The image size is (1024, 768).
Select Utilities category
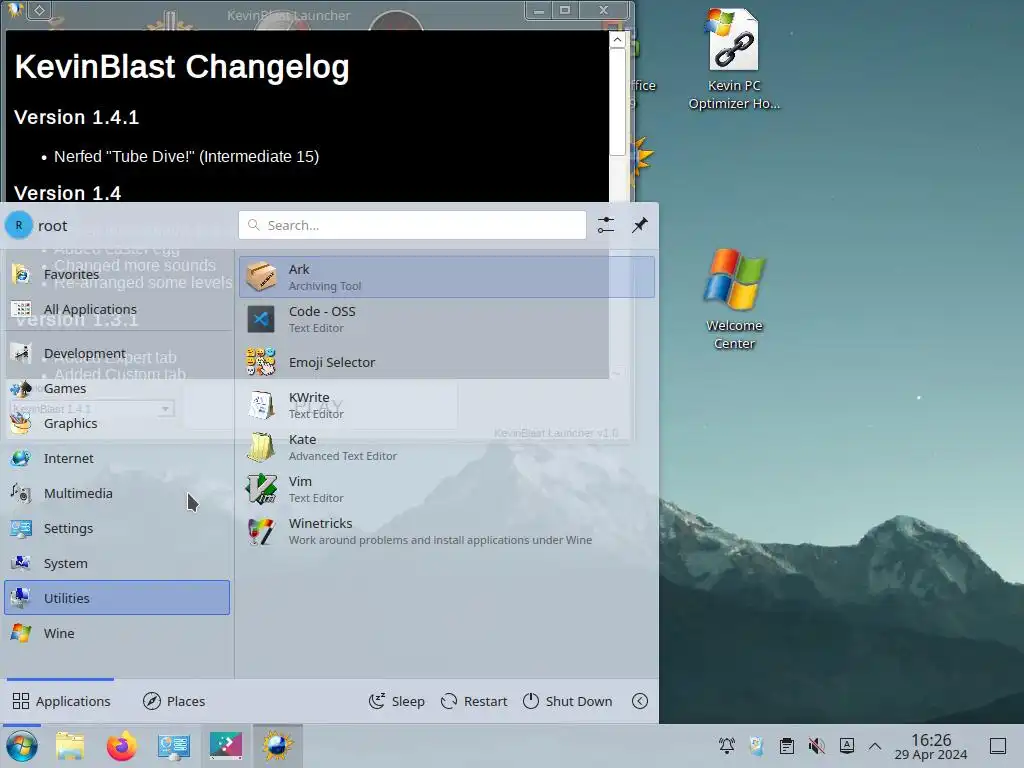click(x=117, y=598)
